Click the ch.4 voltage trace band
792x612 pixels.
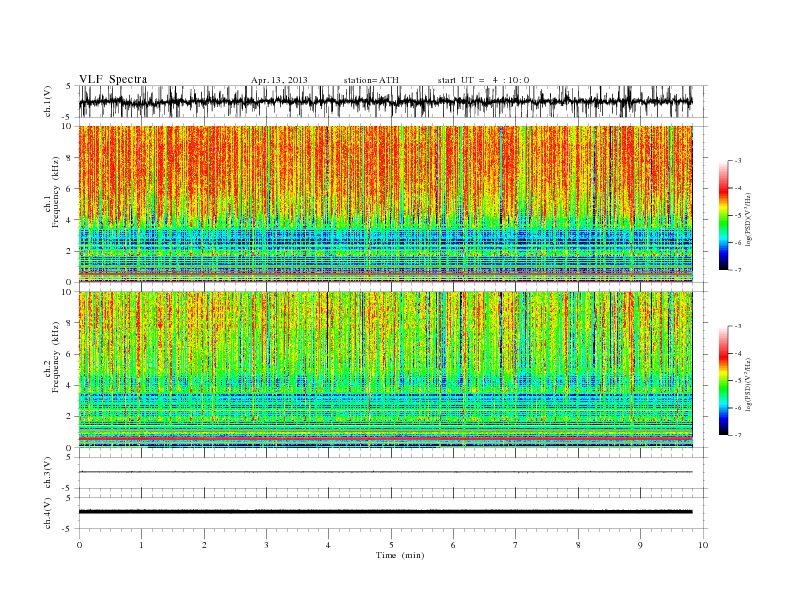click(x=386, y=512)
